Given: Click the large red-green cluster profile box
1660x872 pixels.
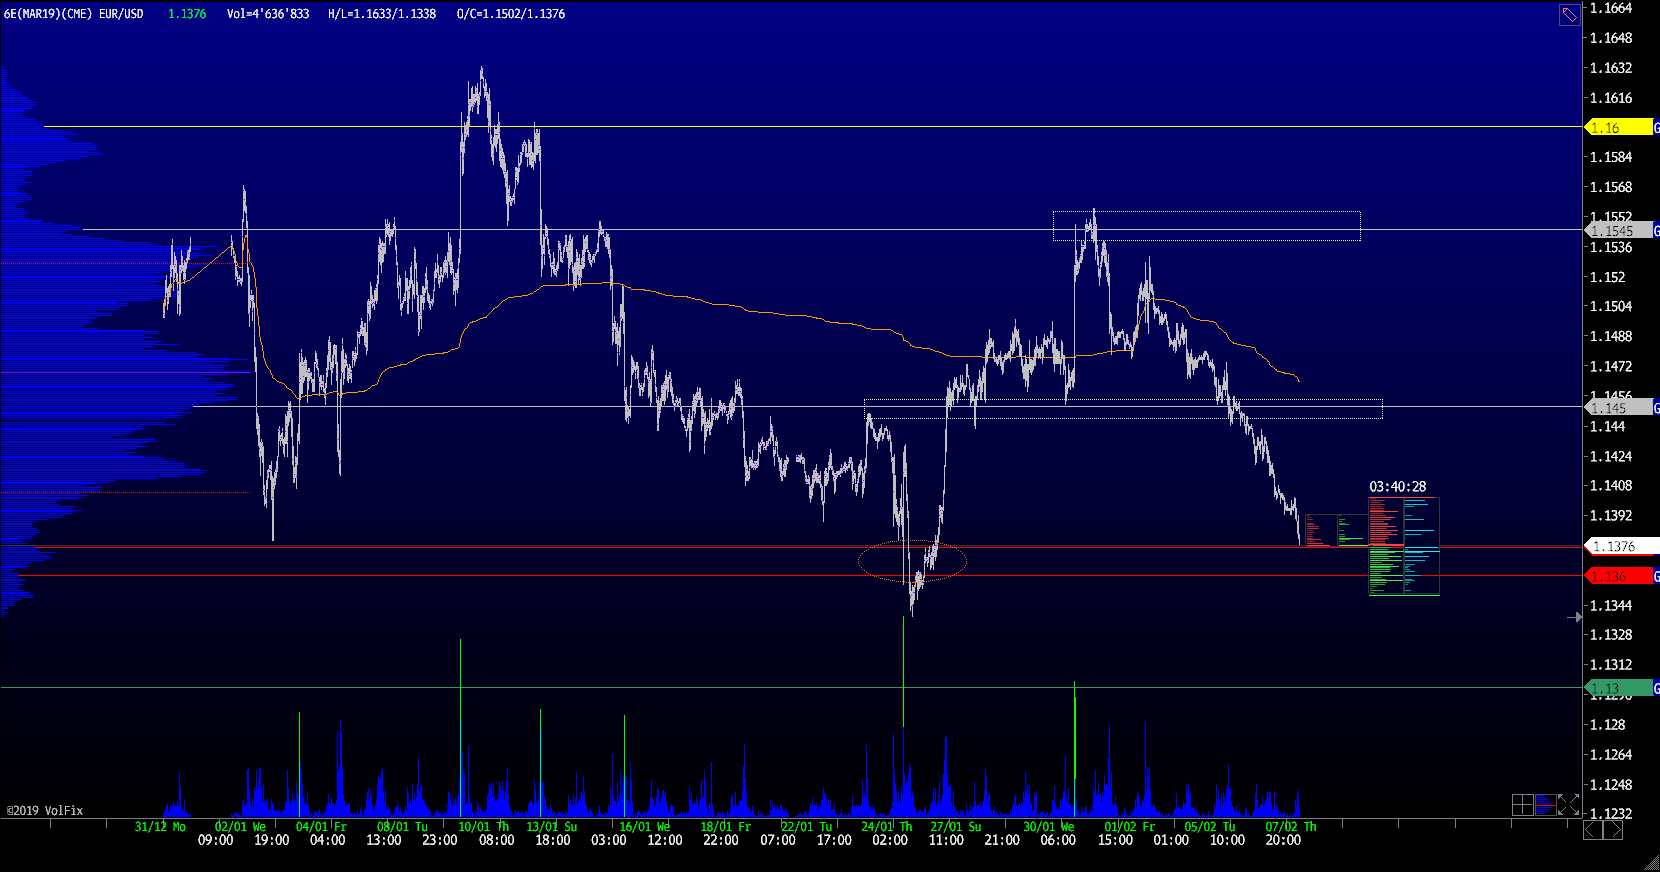Looking at the screenshot, I should pyautogui.click(x=1385, y=545).
